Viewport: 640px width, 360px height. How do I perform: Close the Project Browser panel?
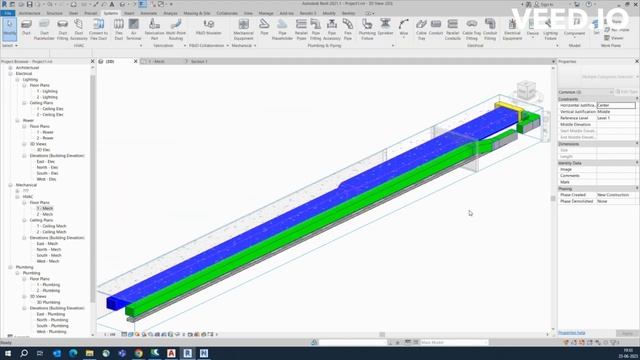click(92, 61)
